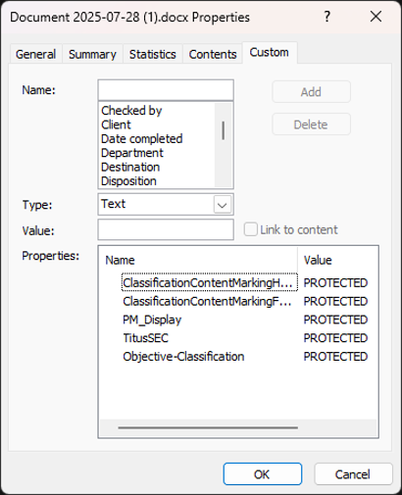Pick 'Department' from the name list

coord(132,153)
